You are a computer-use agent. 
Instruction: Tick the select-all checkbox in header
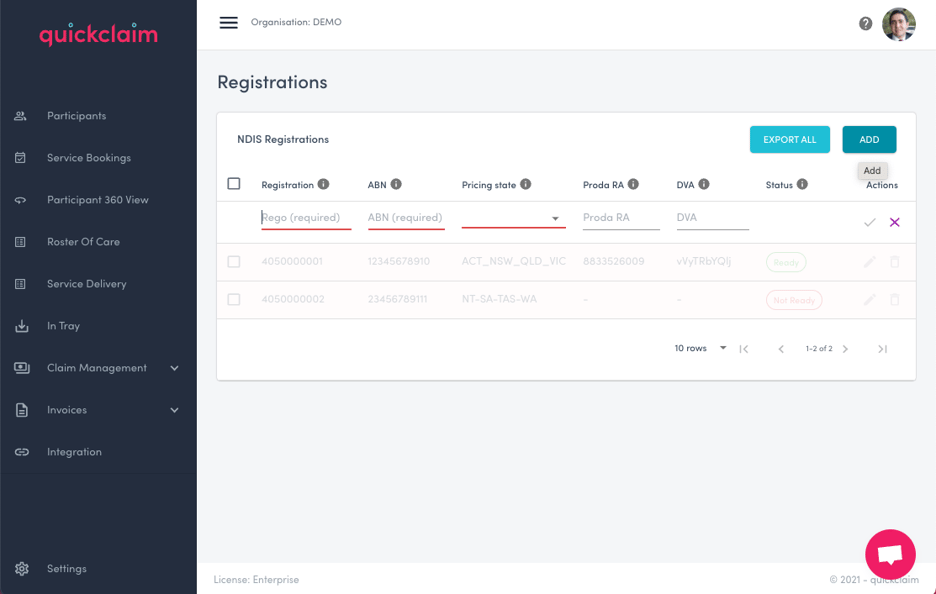coord(234,184)
